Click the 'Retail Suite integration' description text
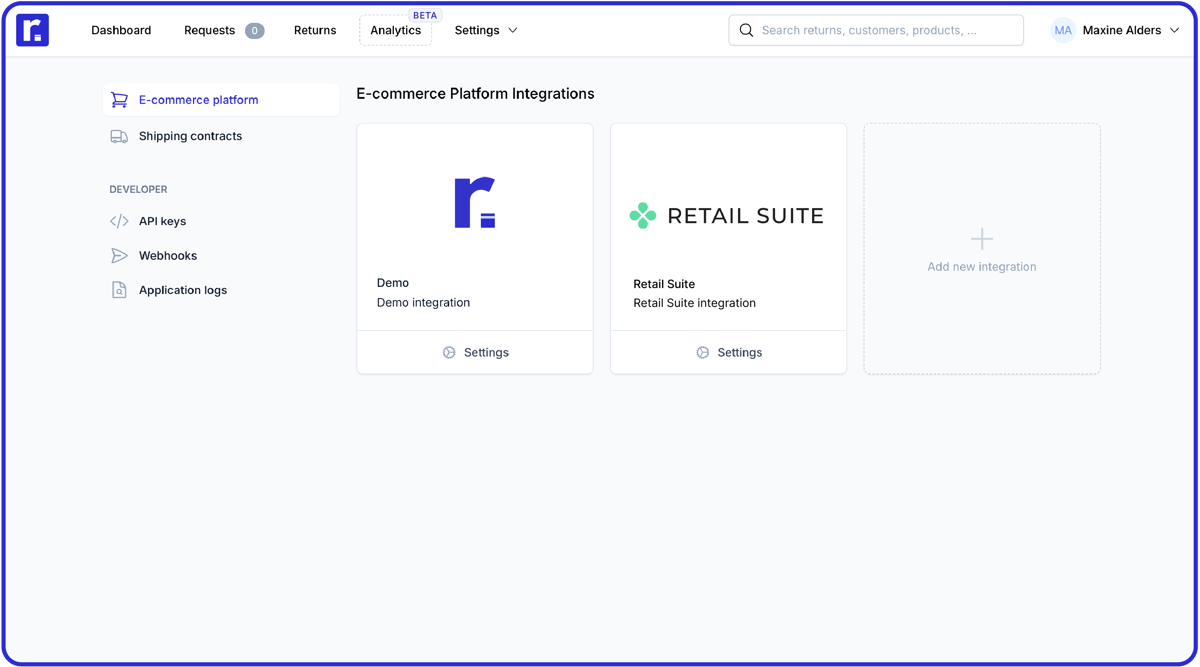 click(x=694, y=303)
